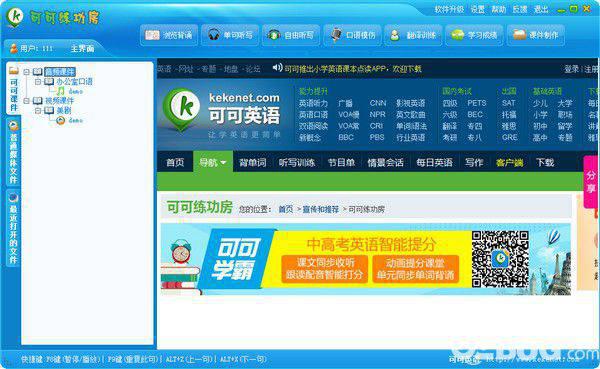This screenshot has height=369, width=600.
Task: Open the 情景会话 site navigation tab
Action: (x=385, y=162)
